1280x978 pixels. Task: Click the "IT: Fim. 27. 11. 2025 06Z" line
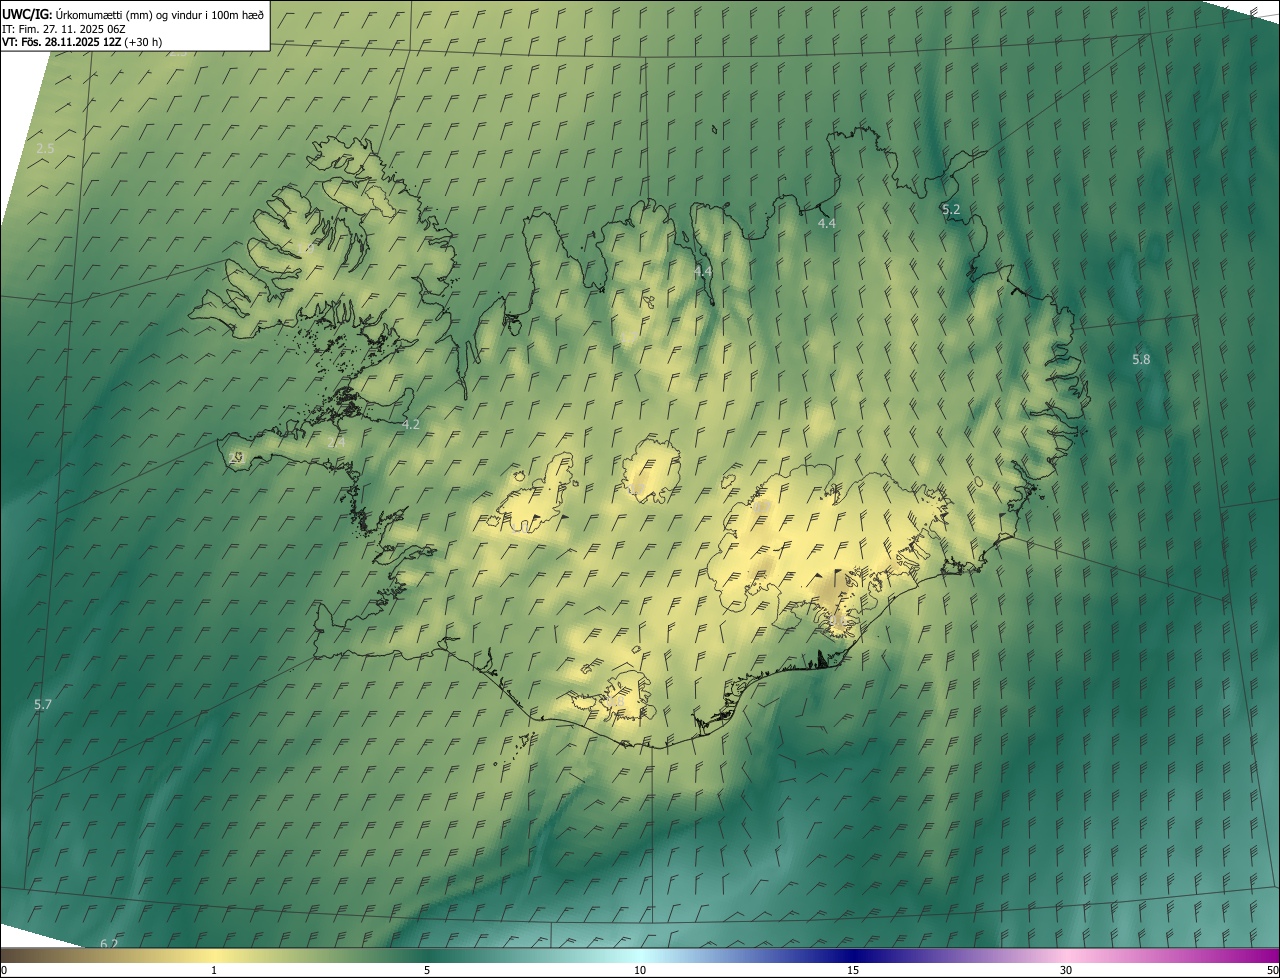pyautogui.click(x=66, y=29)
